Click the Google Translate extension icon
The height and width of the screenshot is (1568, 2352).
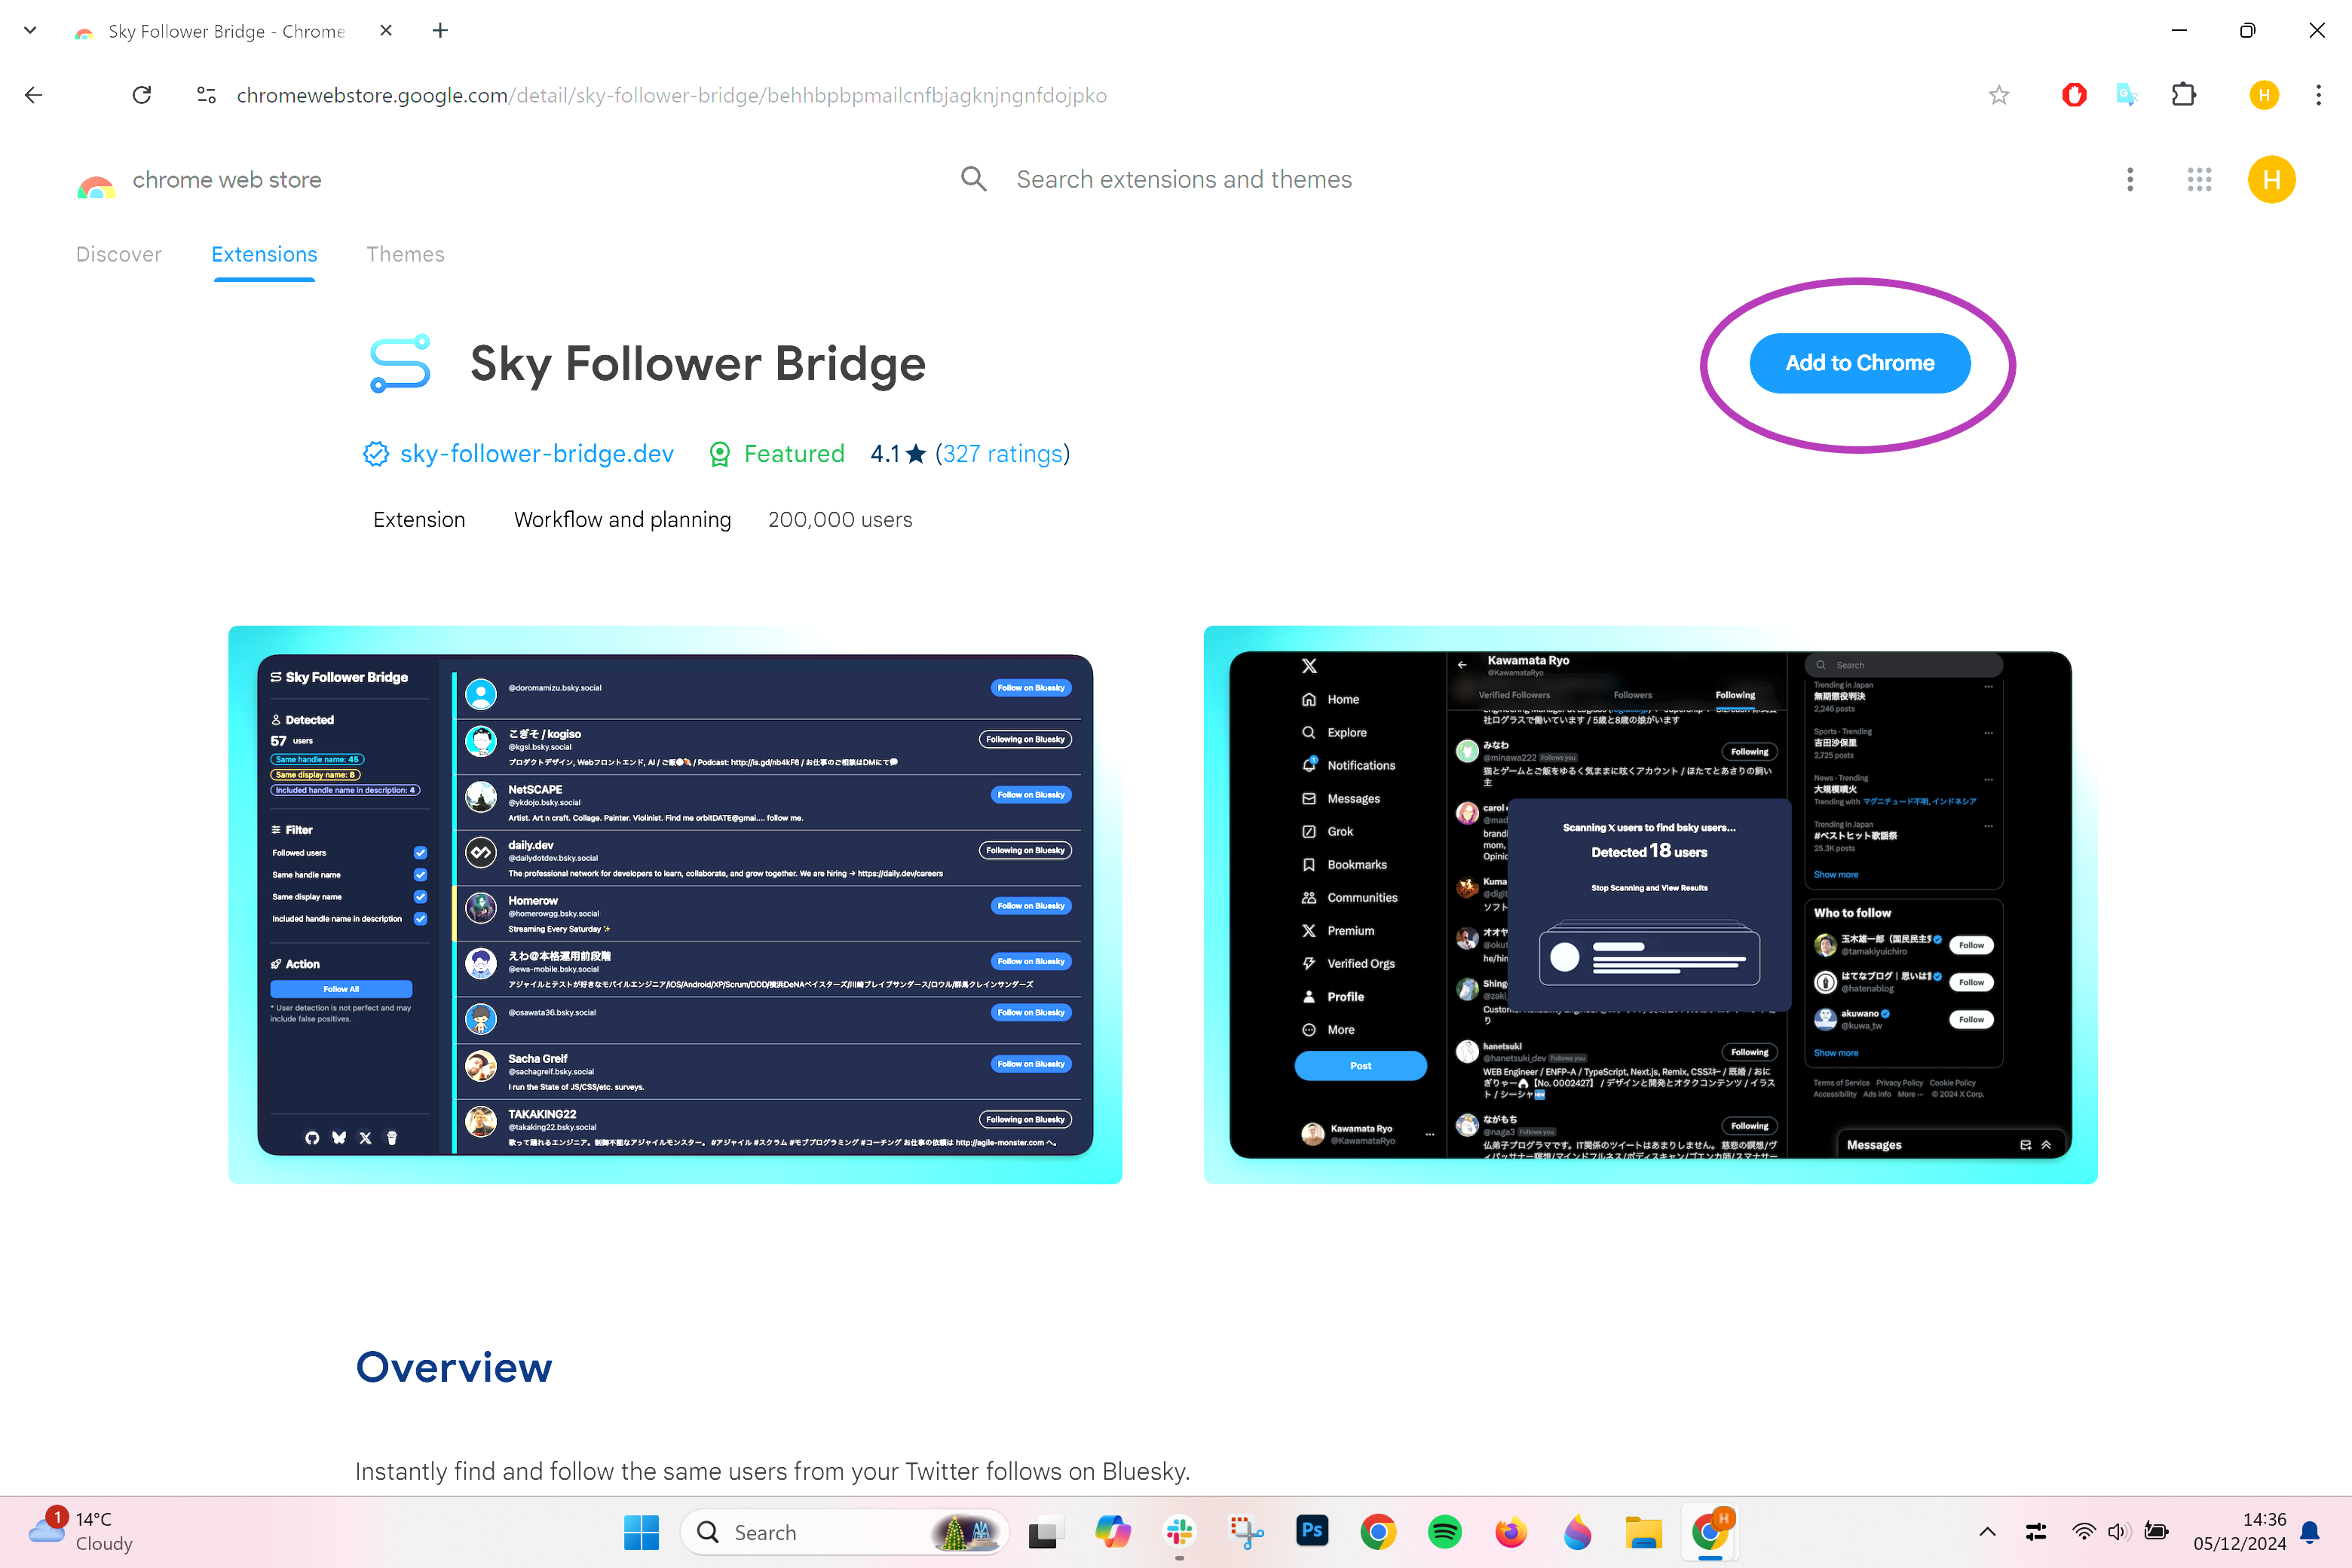point(2127,95)
